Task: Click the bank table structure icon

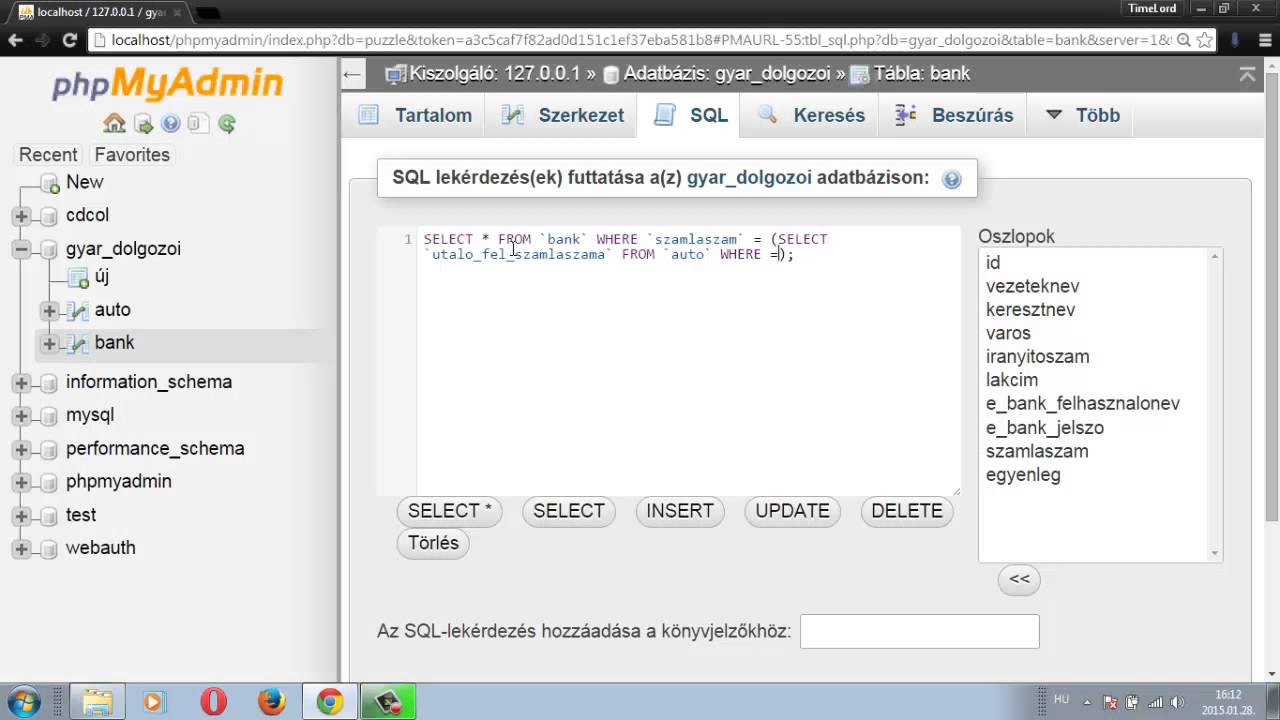Action: pos(78,343)
